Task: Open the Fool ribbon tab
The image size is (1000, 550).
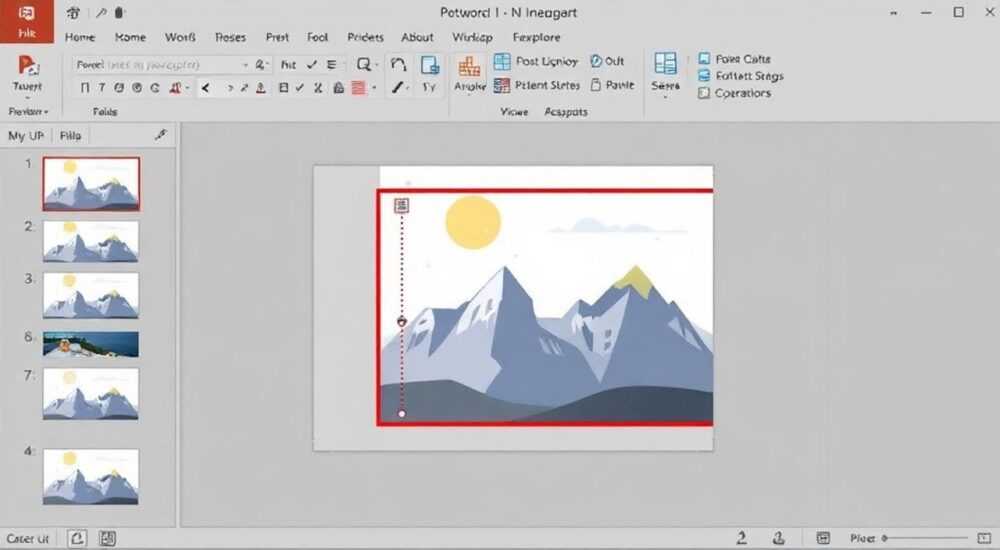Action: (x=318, y=38)
